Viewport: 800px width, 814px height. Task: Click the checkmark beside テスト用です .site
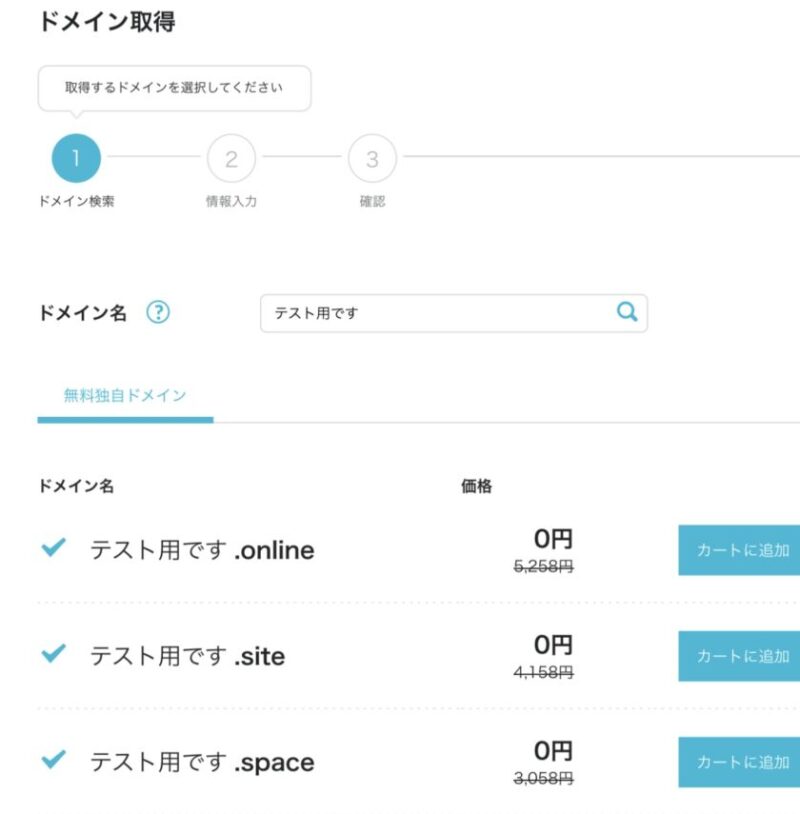pyautogui.click(x=53, y=653)
